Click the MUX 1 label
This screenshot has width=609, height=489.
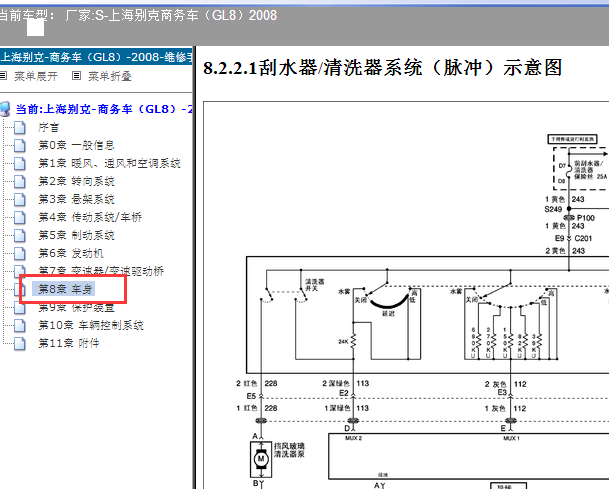pos(511,438)
